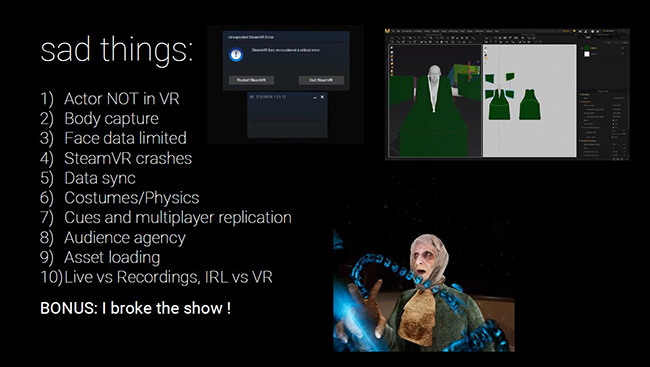This screenshot has width=650, height=367.
Task: Minimize the SteamVR status window
Action: pyautogui.click(x=315, y=97)
